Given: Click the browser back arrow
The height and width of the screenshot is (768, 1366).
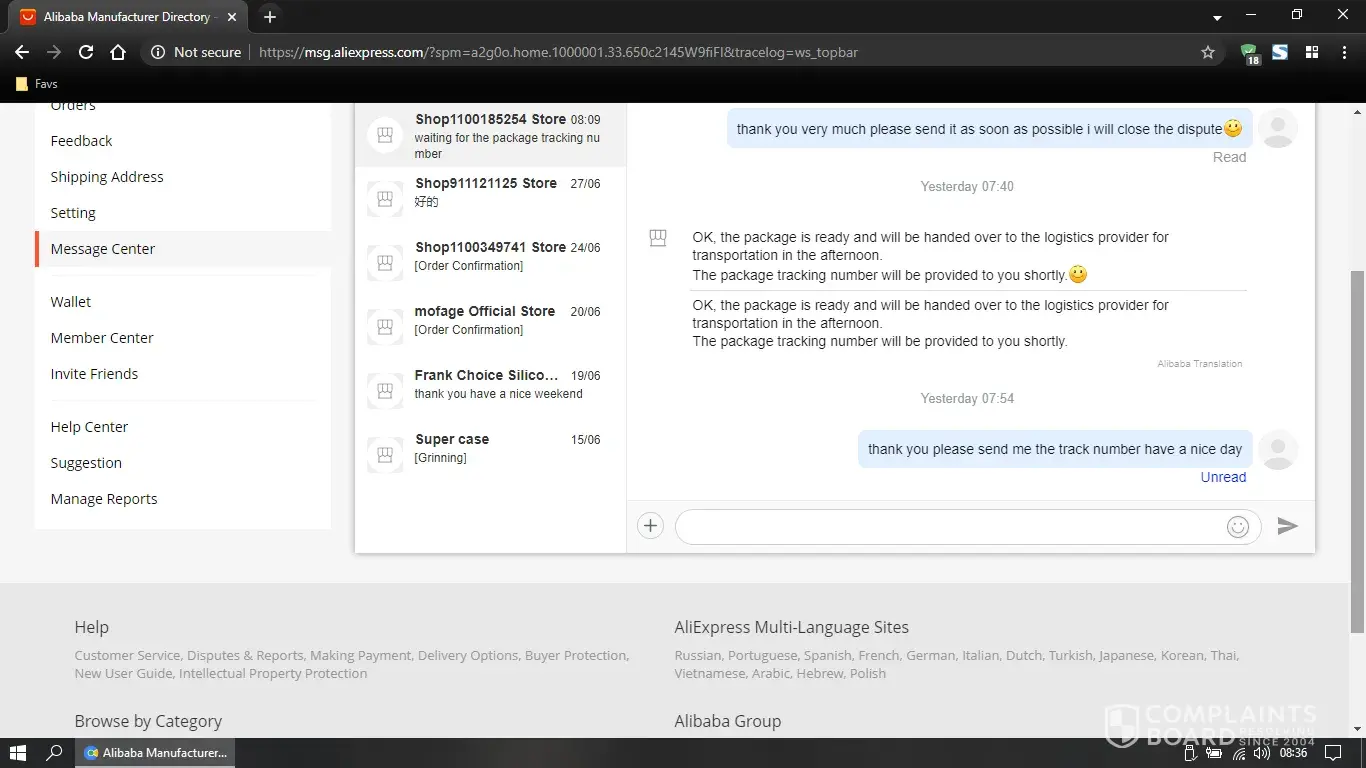Looking at the screenshot, I should coord(22,52).
